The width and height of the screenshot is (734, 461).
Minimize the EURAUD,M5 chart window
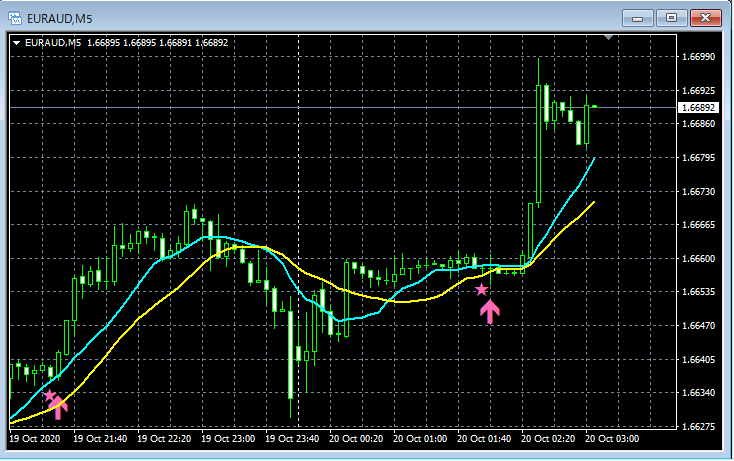point(637,18)
